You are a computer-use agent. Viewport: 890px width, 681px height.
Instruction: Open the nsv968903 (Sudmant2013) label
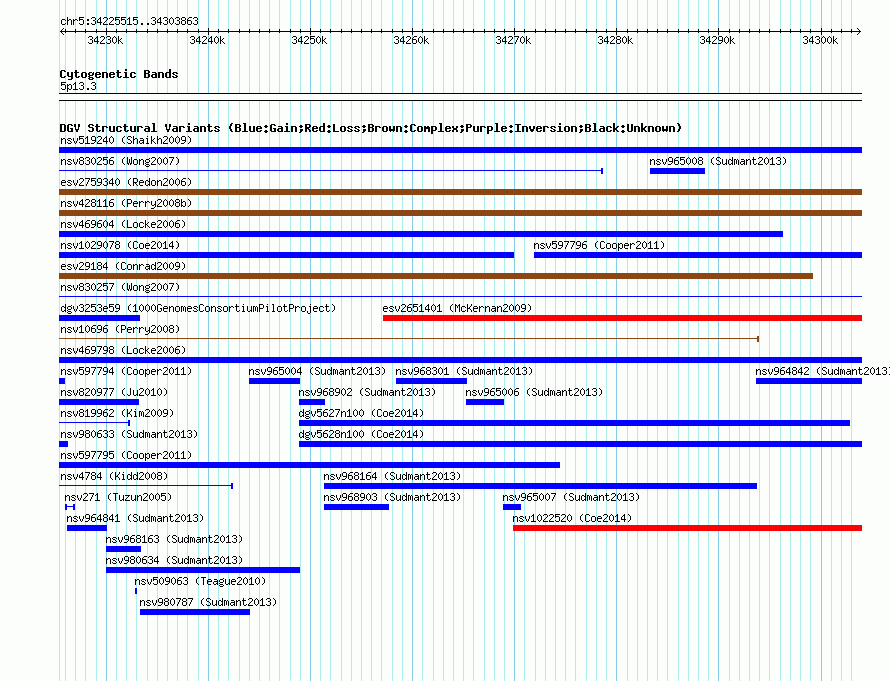pyautogui.click(x=392, y=497)
